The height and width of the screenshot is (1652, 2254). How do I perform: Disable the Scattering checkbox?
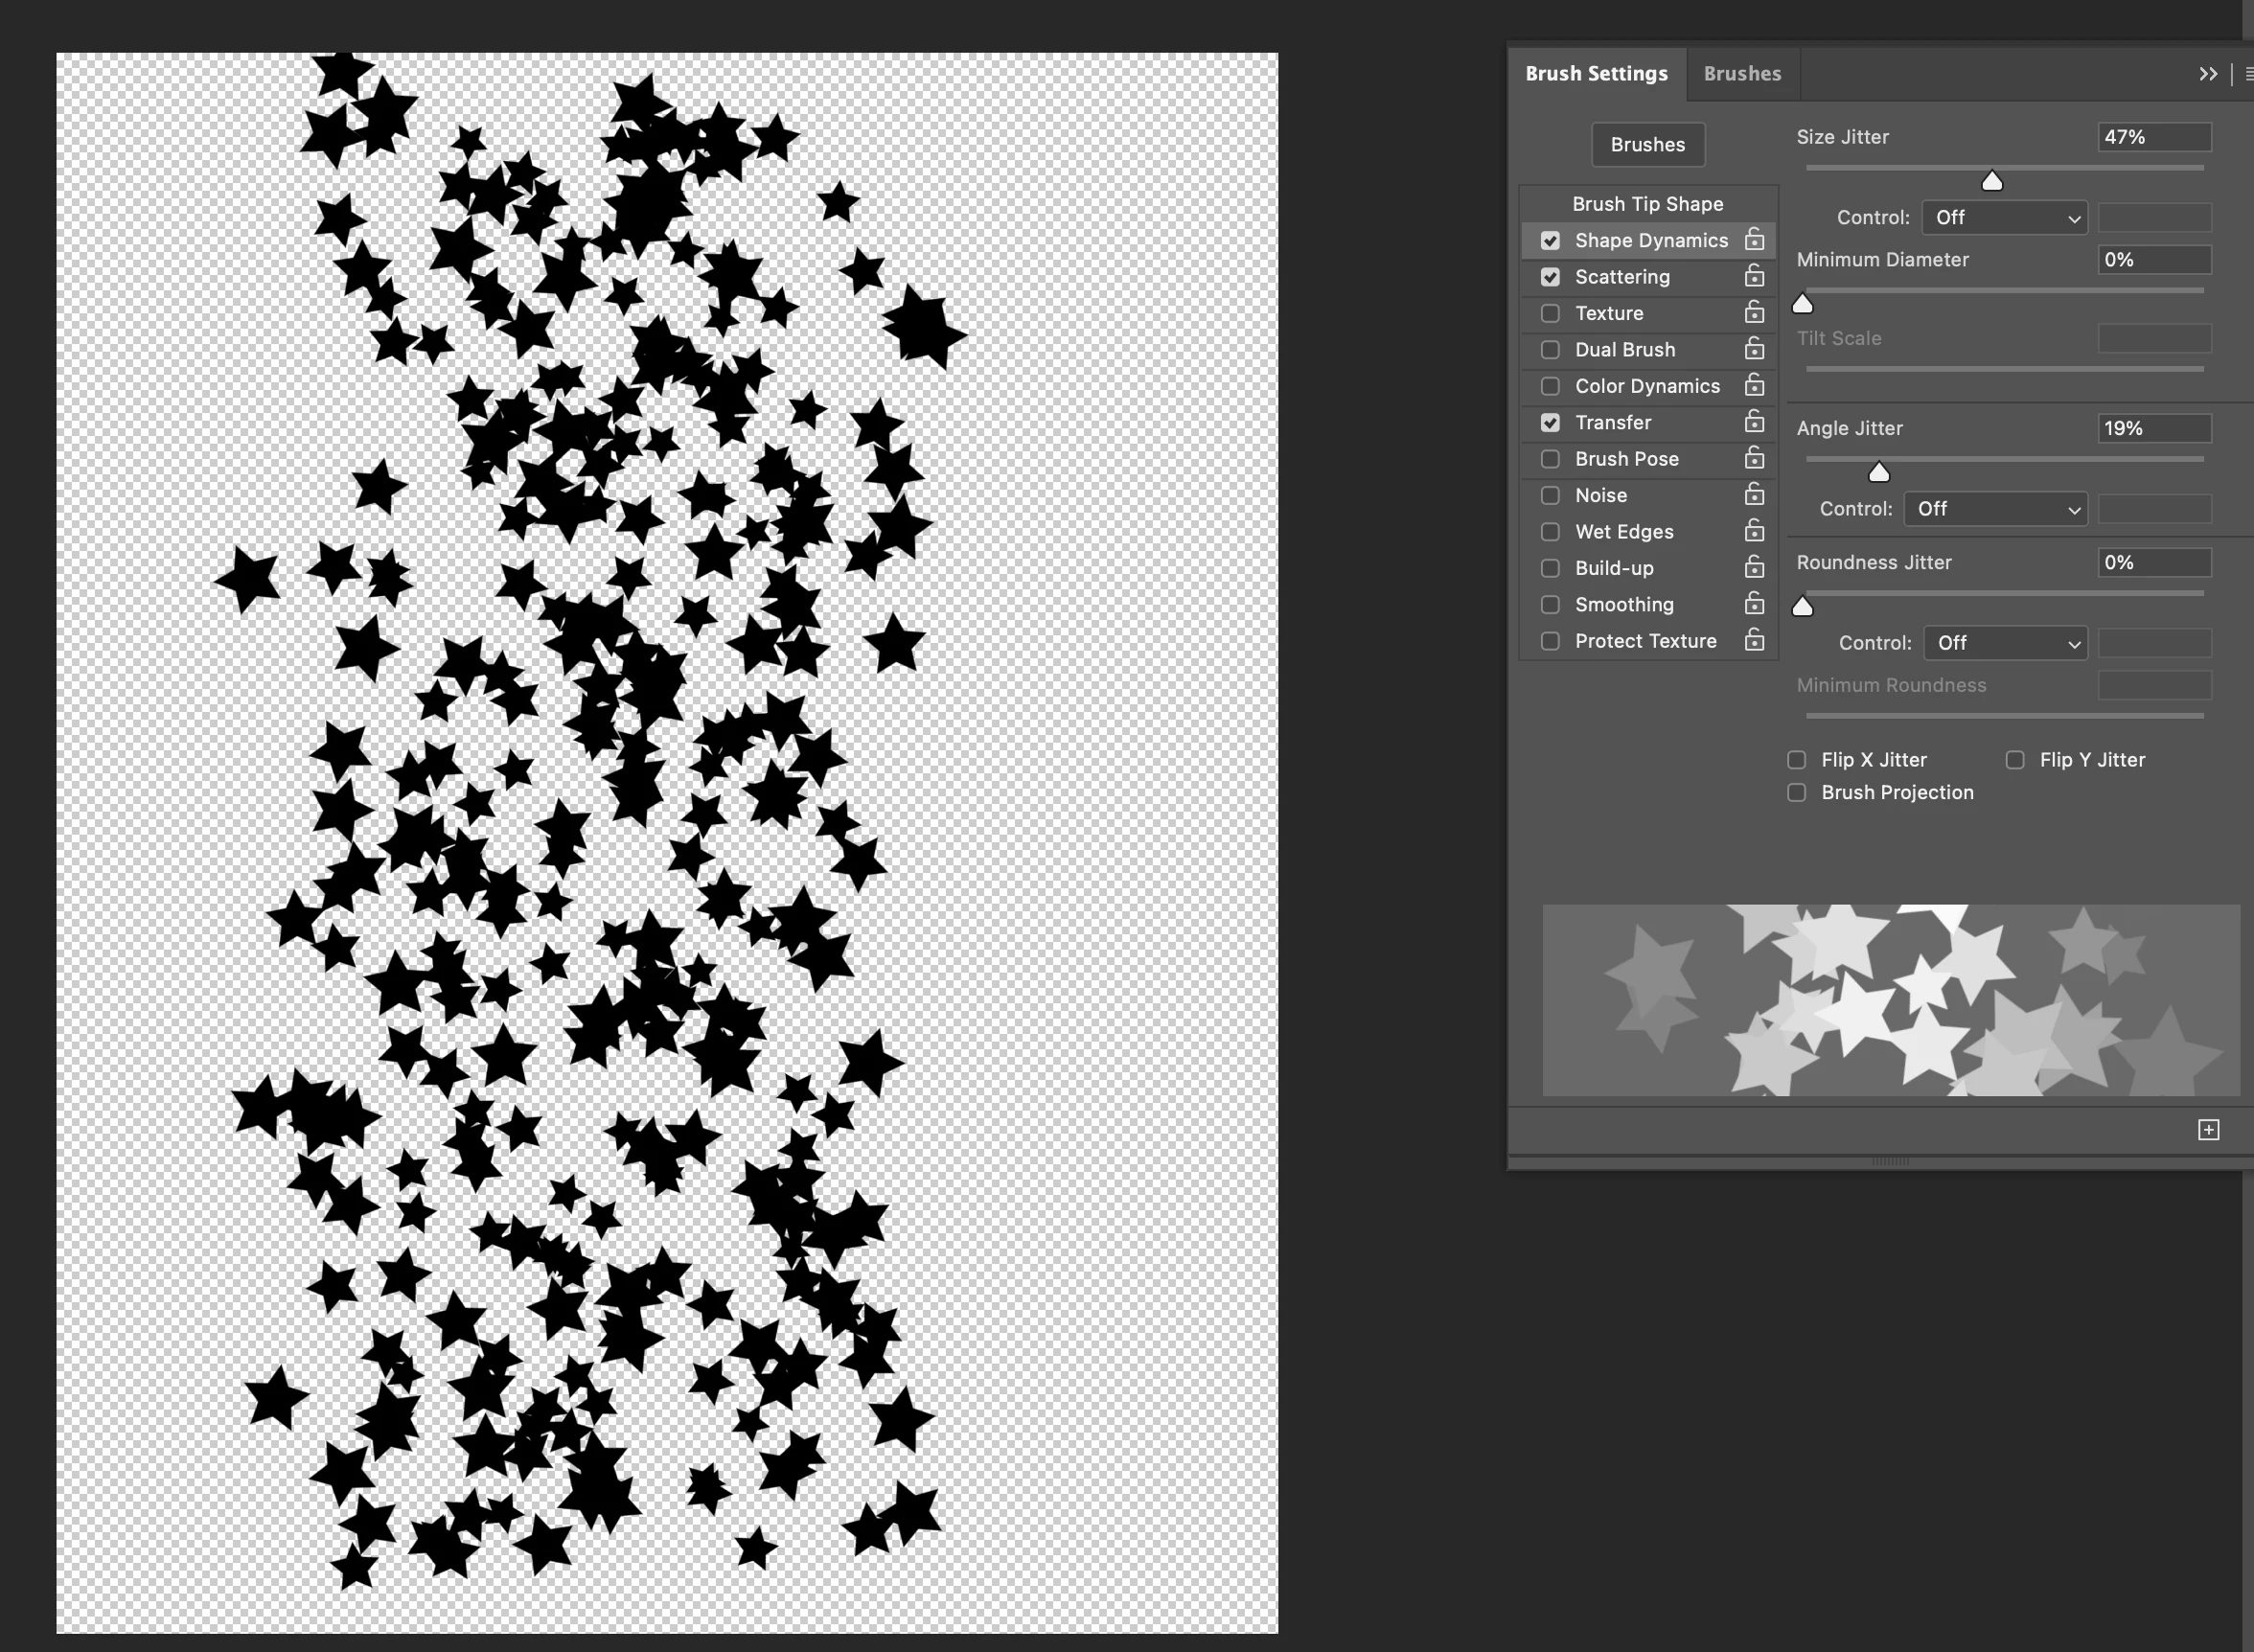(x=1550, y=277)
